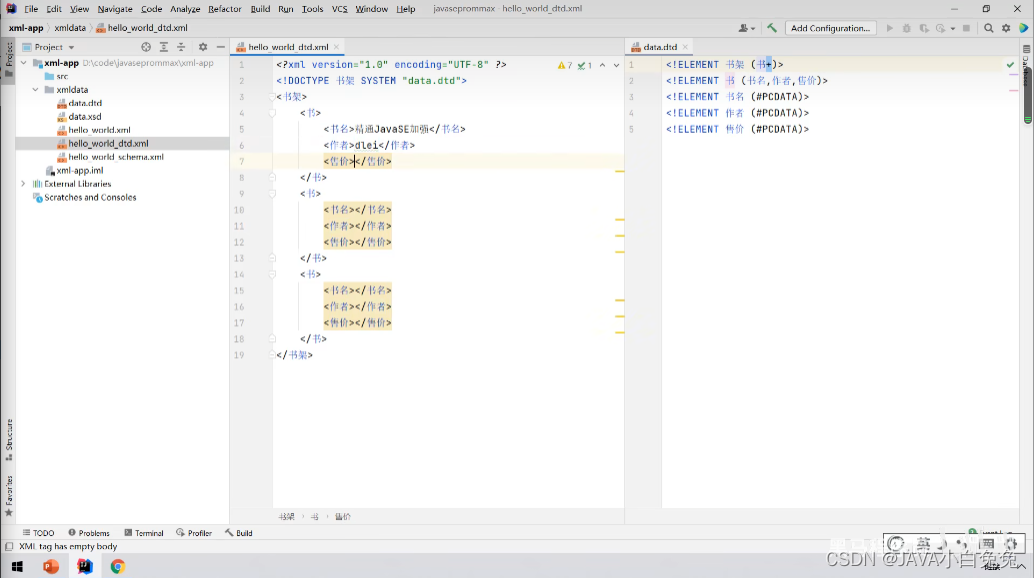Screen dimensions: 1034x578
Task: Fold the 书架 root element at line 3
Action: 272,97
